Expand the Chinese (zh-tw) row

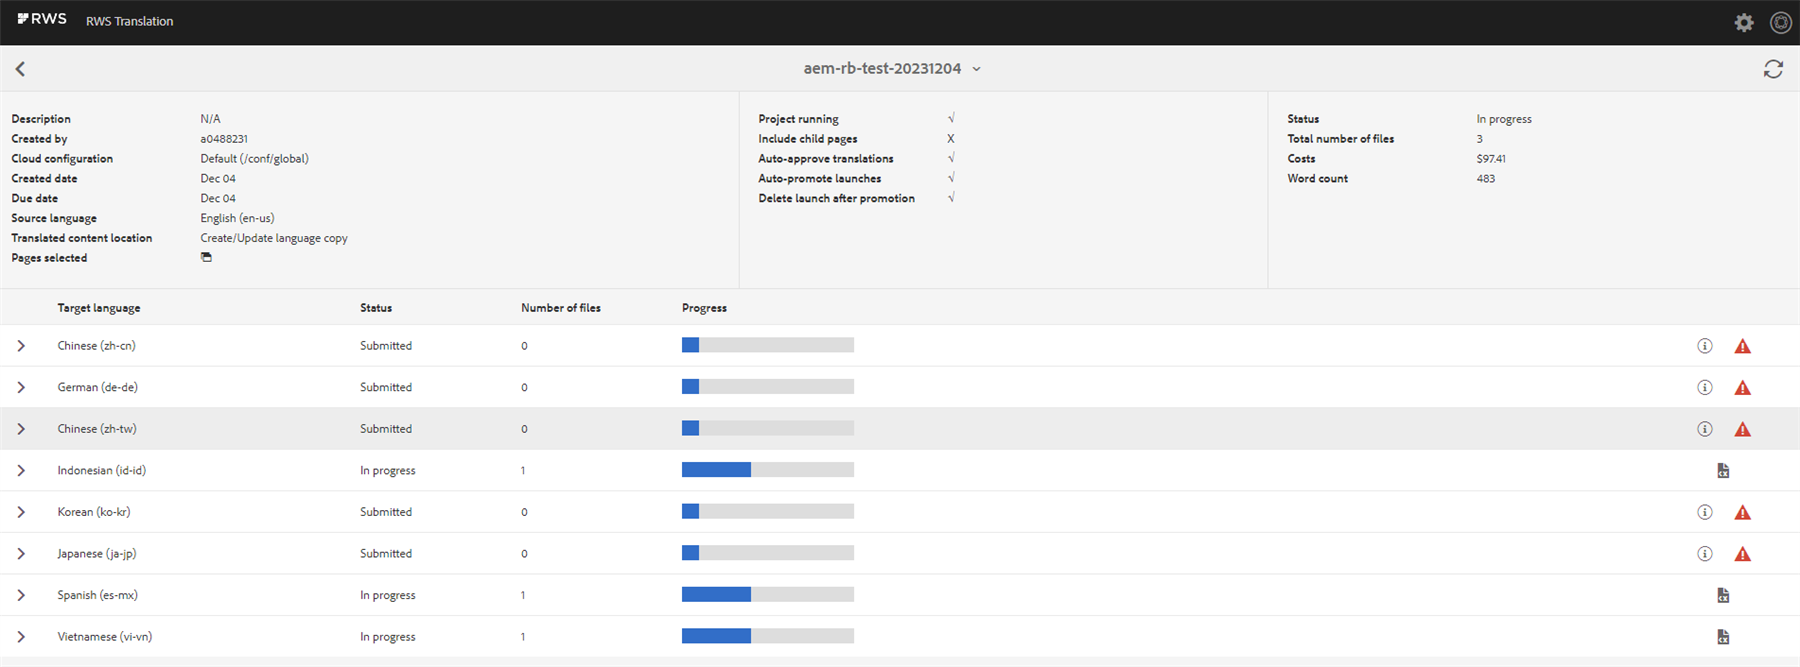tap(21, 429)
